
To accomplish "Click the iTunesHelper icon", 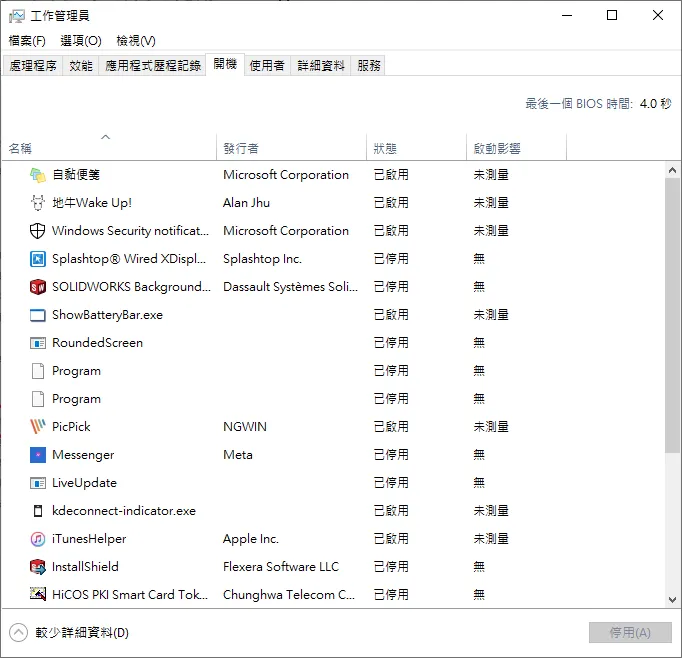I will [x=38, y=539].
